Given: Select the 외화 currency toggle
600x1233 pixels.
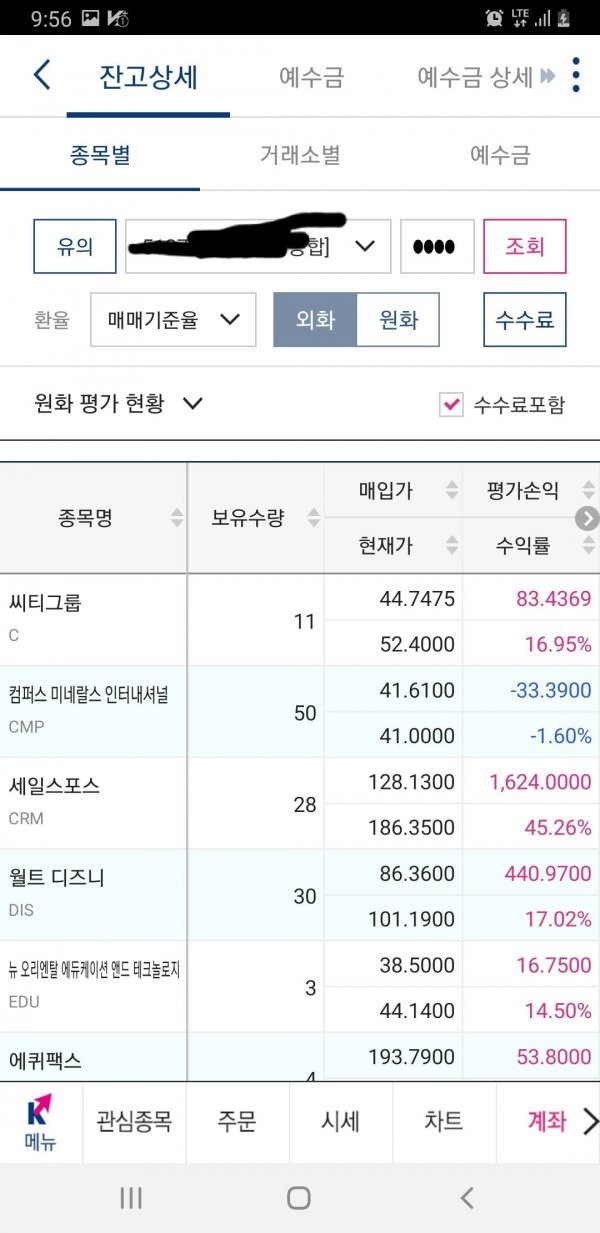Looking at the screenshot, I should point(315,320).
